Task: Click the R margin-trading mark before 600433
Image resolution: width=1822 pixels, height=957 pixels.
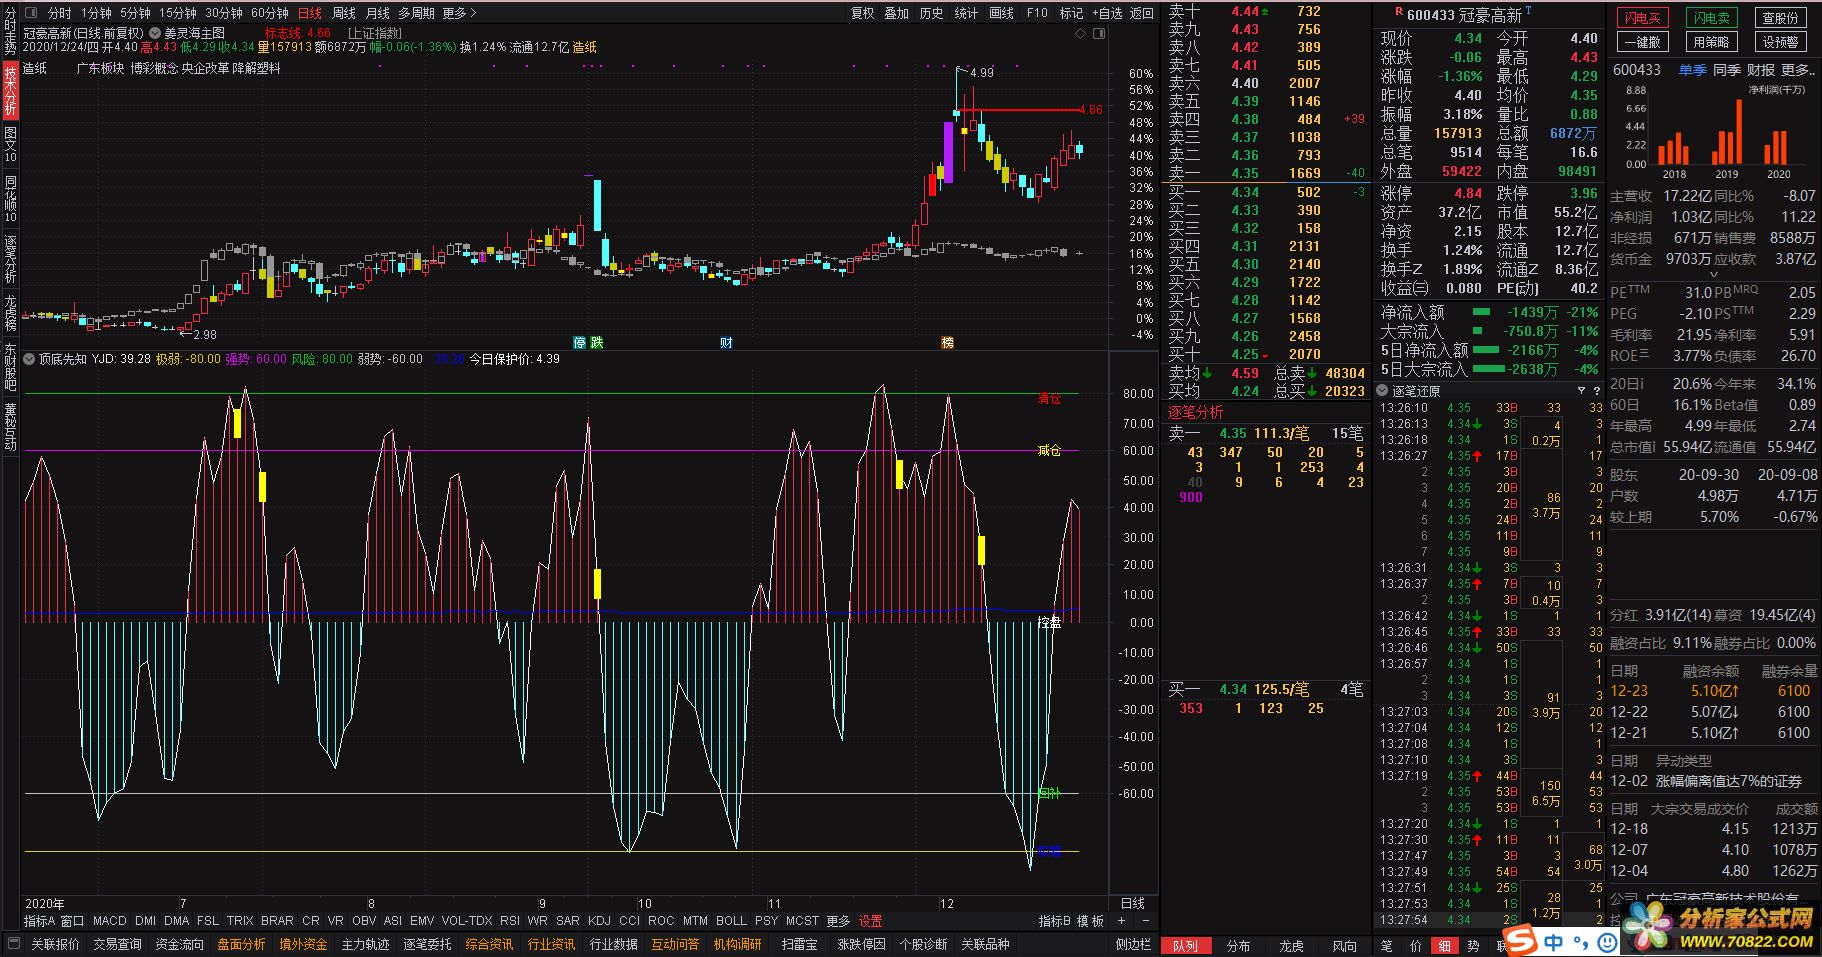Action: (x=1399, y=11)
